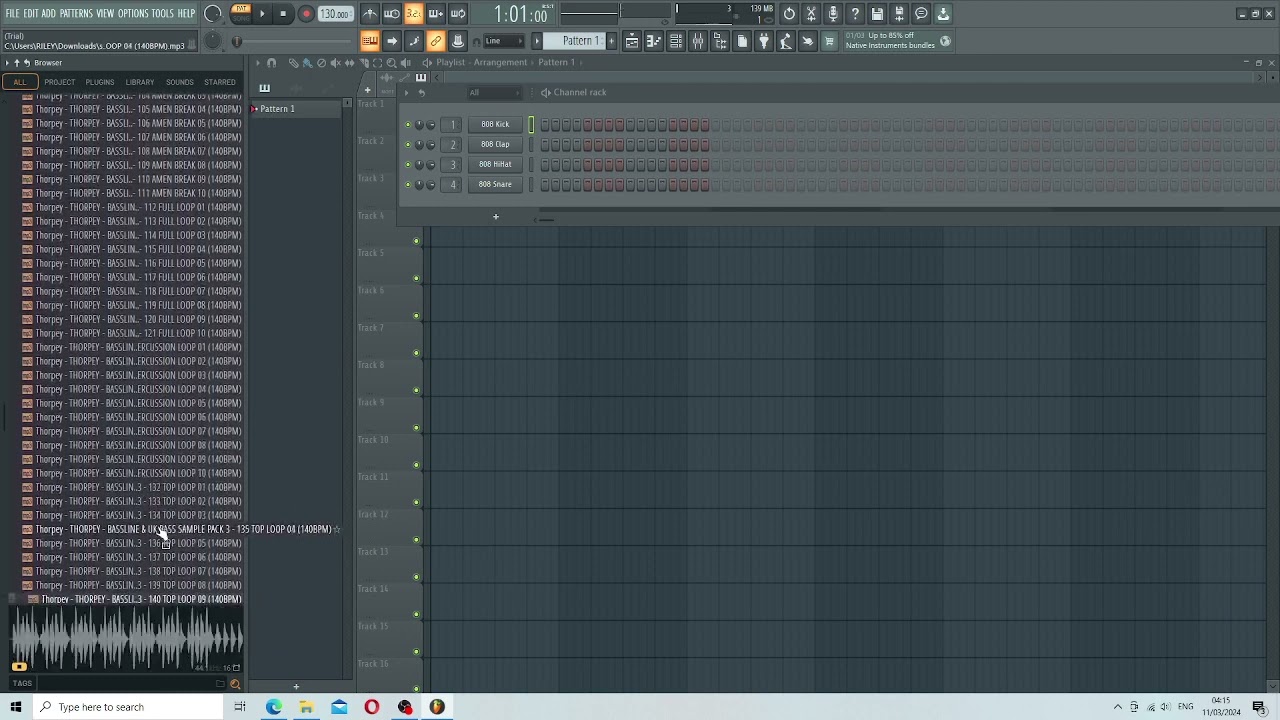Image resolution: width=1280 pixels, height=720 pixels.
Task: Click the tempo field showing 130.000
Action: 335,14
